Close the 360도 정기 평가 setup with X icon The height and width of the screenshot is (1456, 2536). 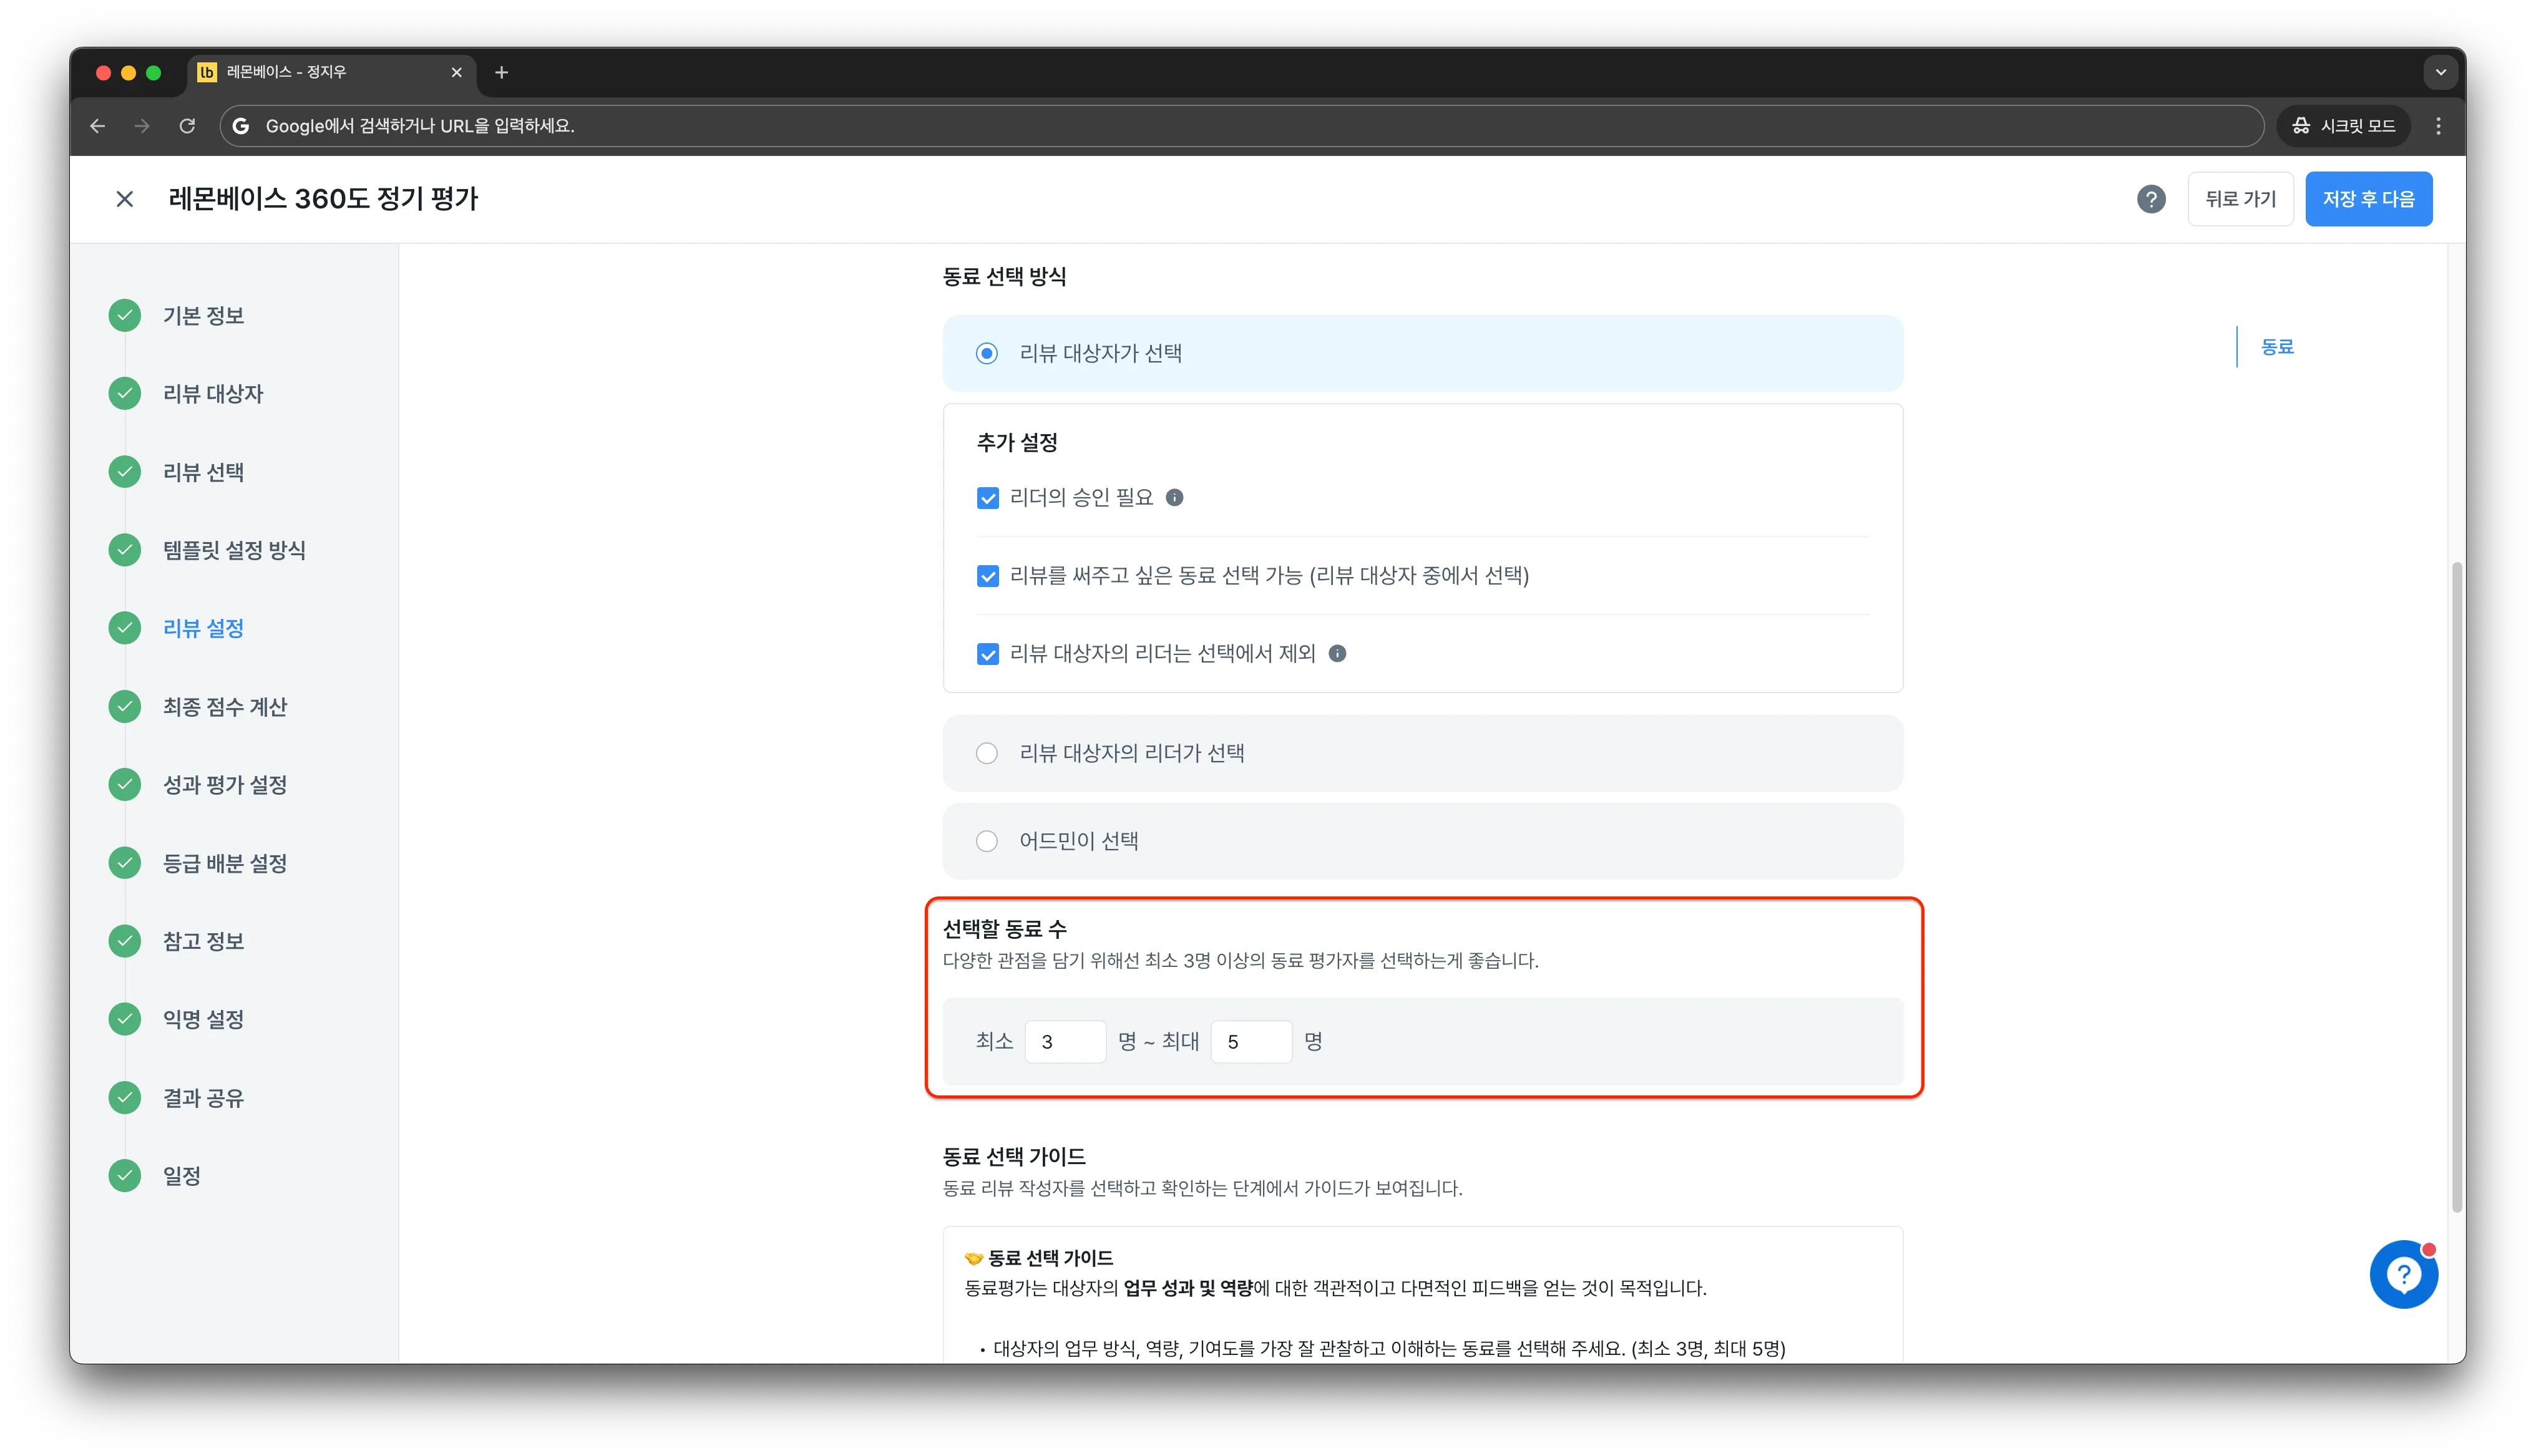coord(124,199)
